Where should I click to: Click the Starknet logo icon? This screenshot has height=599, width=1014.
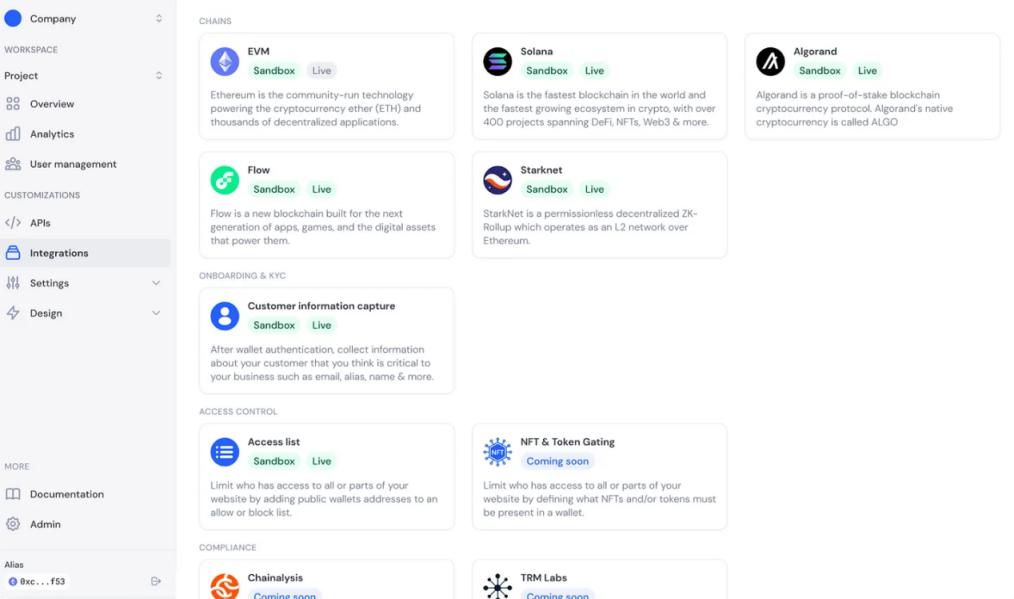click(x=498, y=180)
